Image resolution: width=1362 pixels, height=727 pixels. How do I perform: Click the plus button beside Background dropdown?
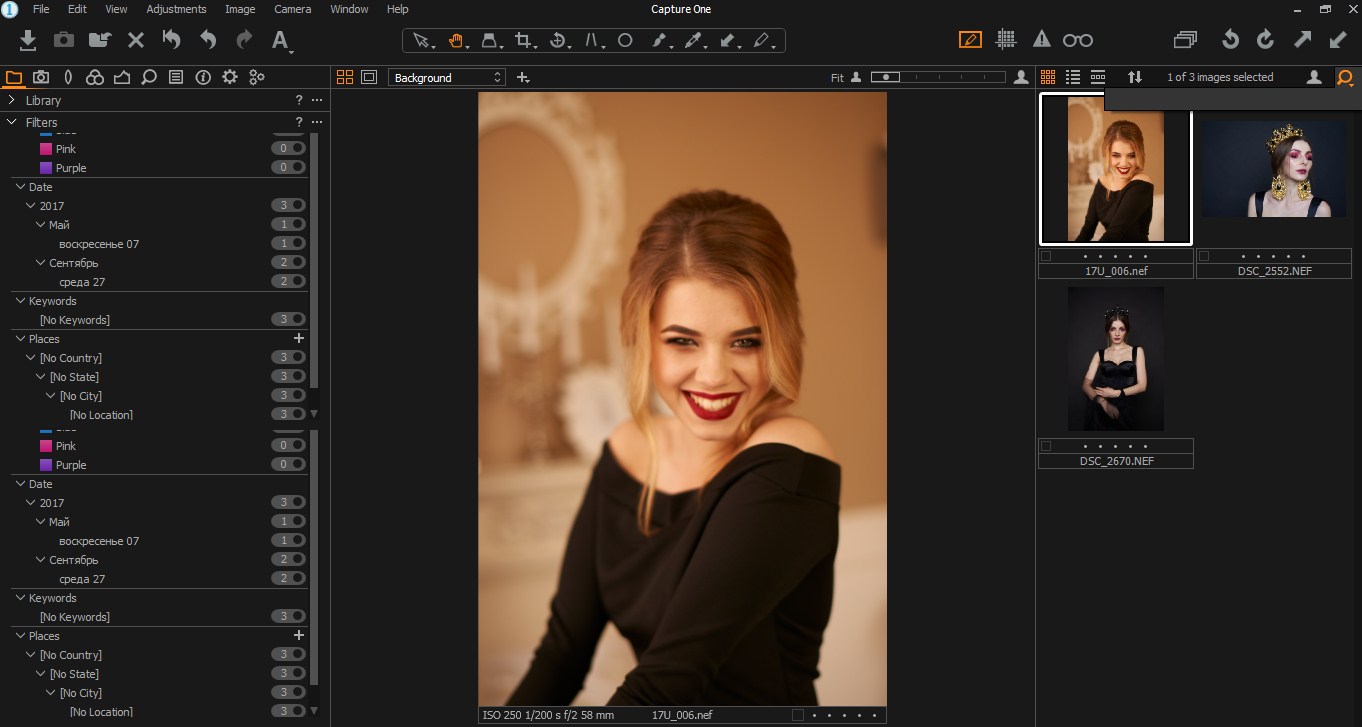point(523,77)
